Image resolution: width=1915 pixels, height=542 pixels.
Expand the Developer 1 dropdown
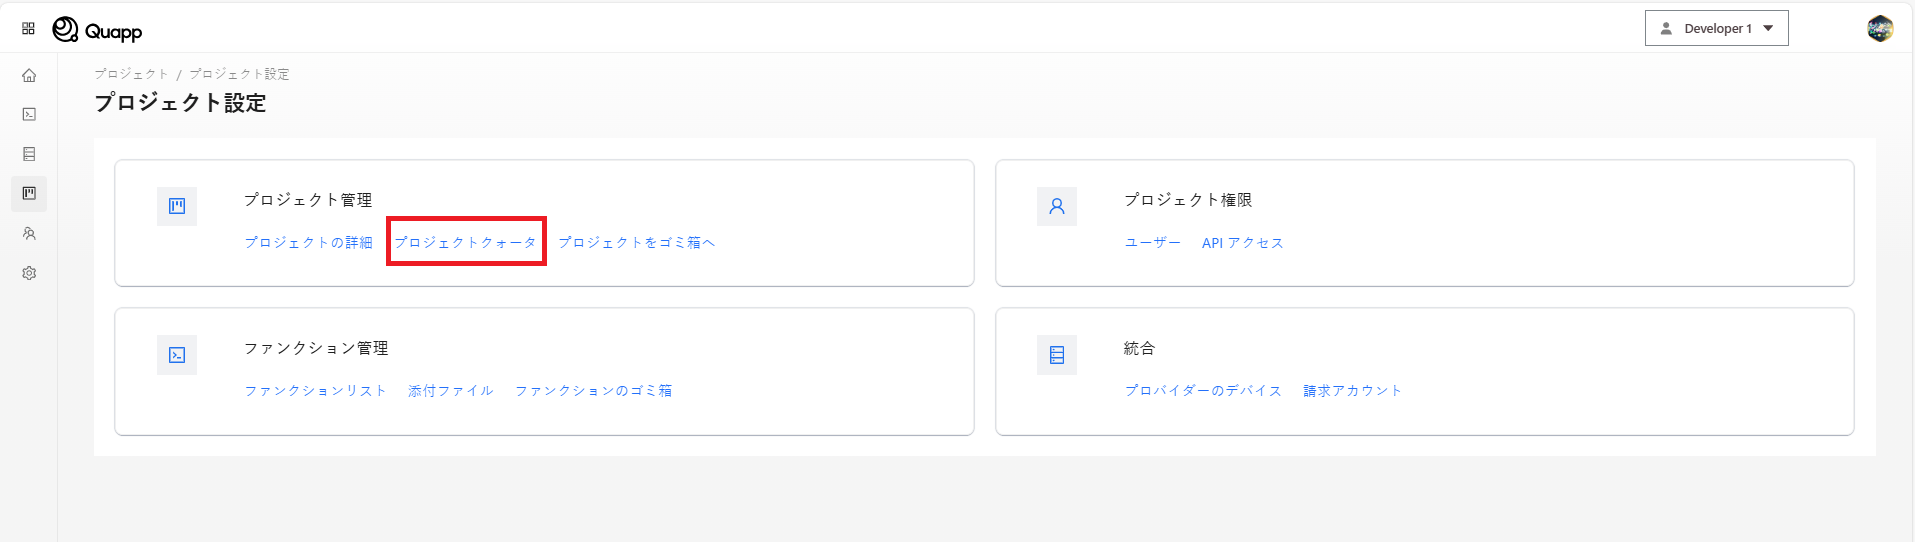(1716, 29)
